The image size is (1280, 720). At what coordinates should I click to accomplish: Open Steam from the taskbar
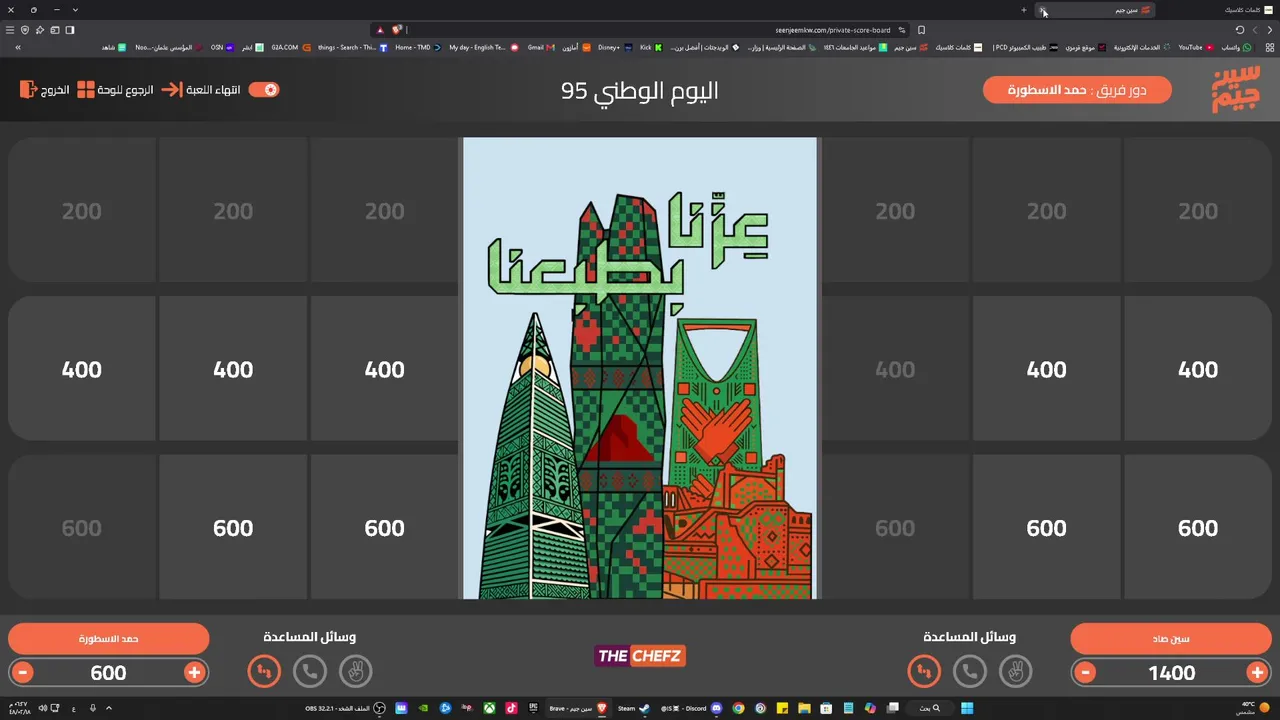[634, 708]
